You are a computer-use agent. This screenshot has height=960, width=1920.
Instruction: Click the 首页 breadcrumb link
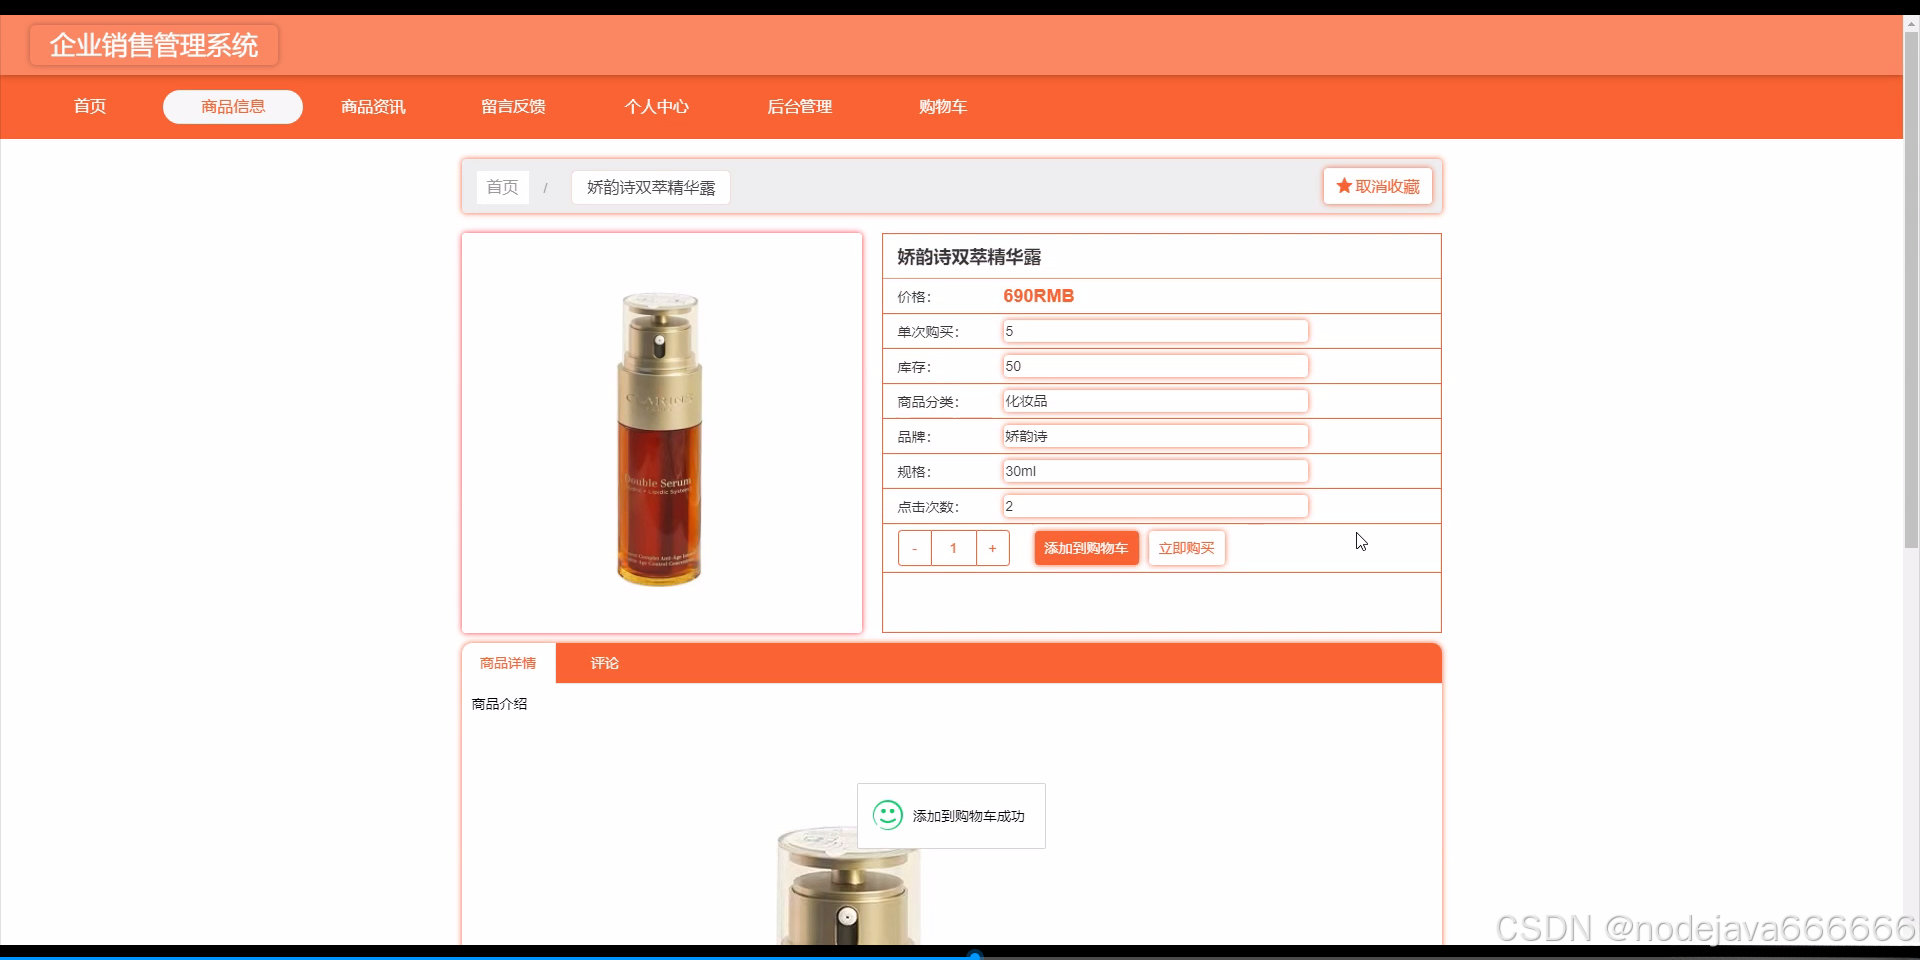502,187
